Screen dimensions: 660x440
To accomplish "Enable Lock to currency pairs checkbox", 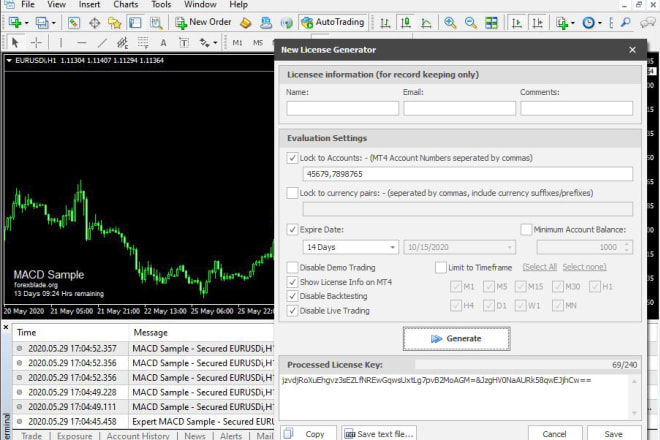I will pos(292,193).
